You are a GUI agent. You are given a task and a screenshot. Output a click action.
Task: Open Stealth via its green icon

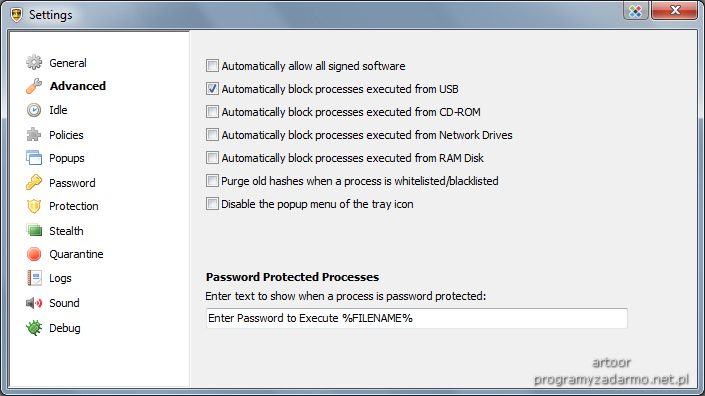pos(34,231)
